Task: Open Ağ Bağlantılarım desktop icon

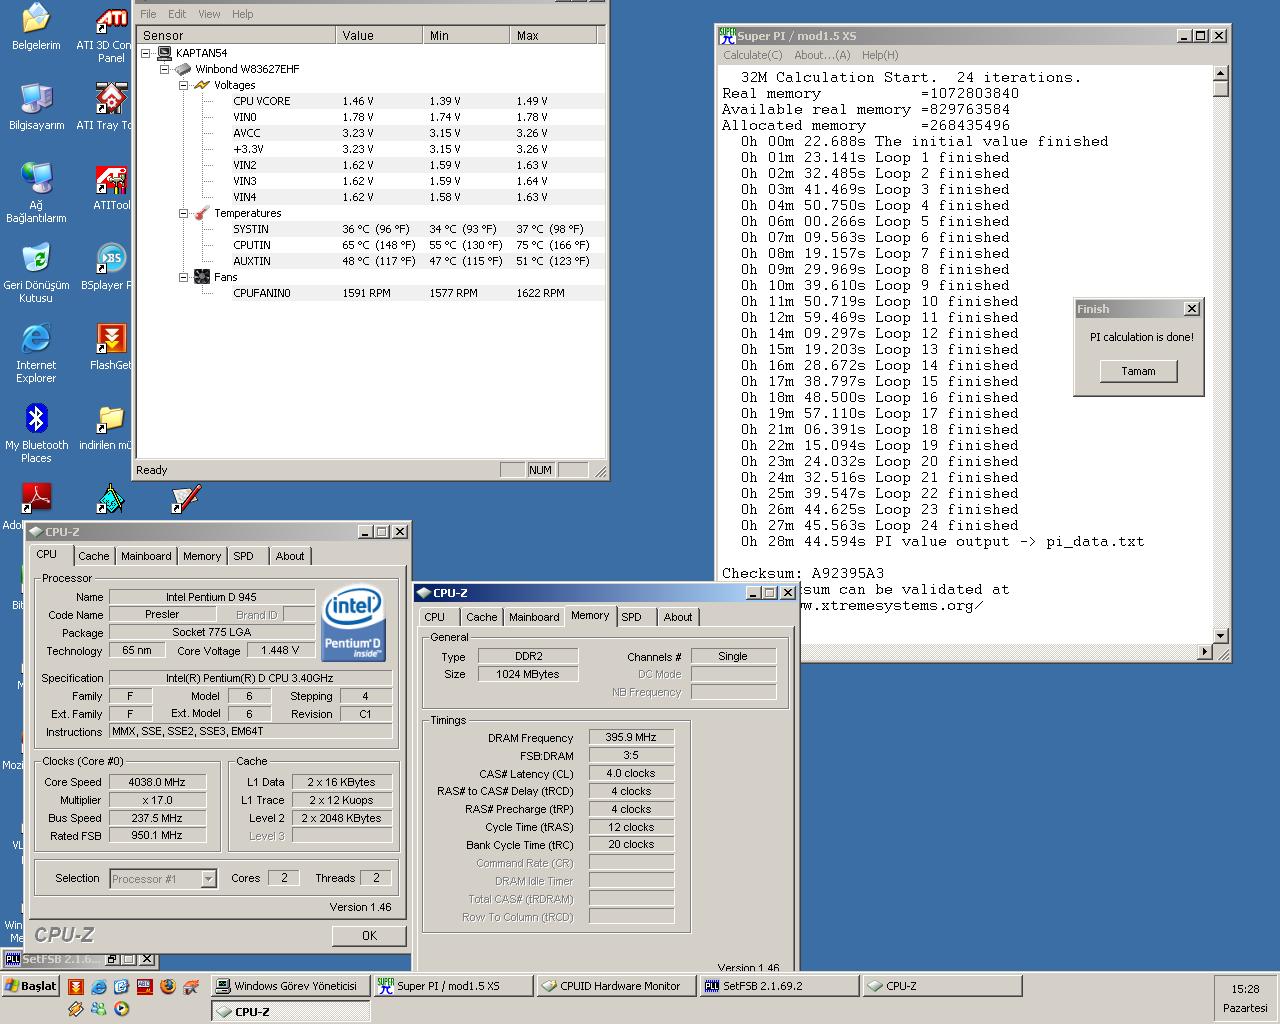Action: pos(36,178)
